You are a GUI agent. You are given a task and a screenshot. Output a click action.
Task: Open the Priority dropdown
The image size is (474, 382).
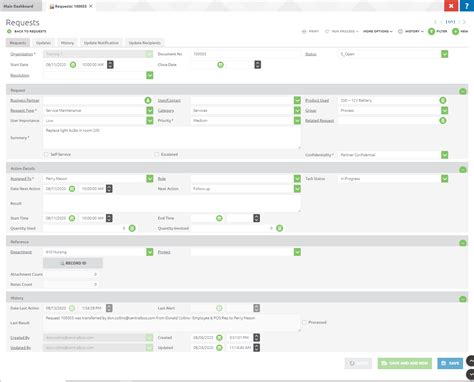[297, 120]
